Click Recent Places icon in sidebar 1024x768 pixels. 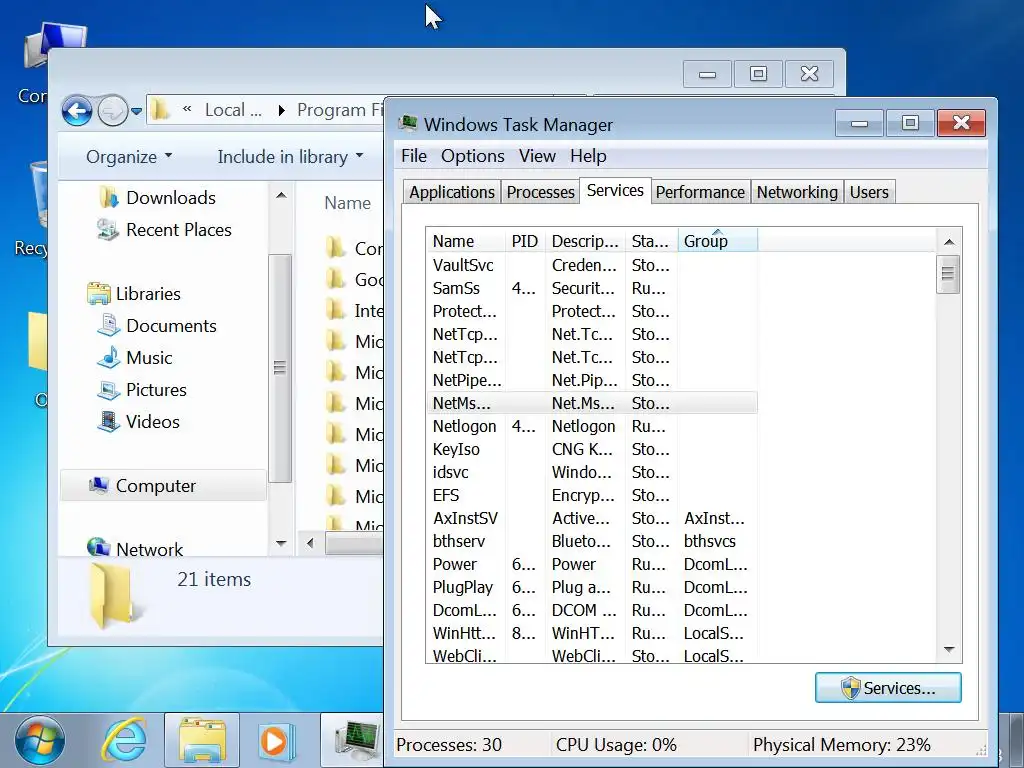click(x=108, y=229)
